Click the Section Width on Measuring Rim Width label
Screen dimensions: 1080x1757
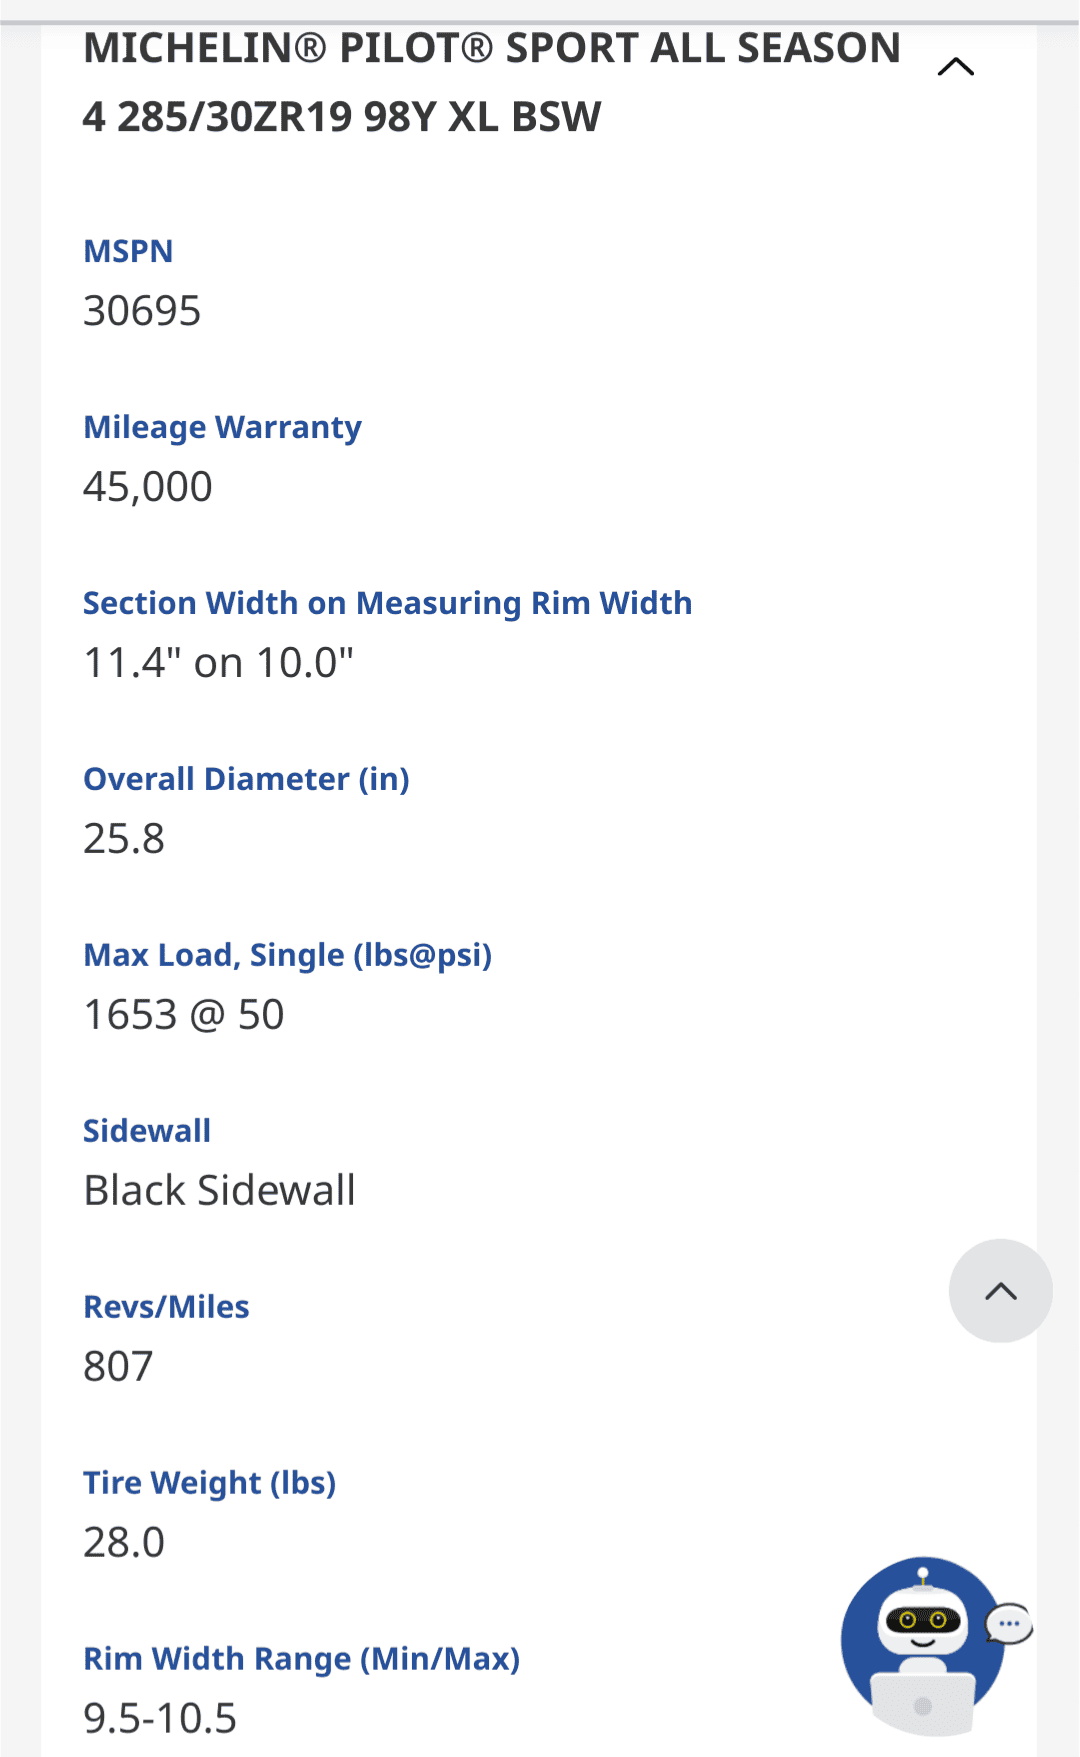point(387,603)
